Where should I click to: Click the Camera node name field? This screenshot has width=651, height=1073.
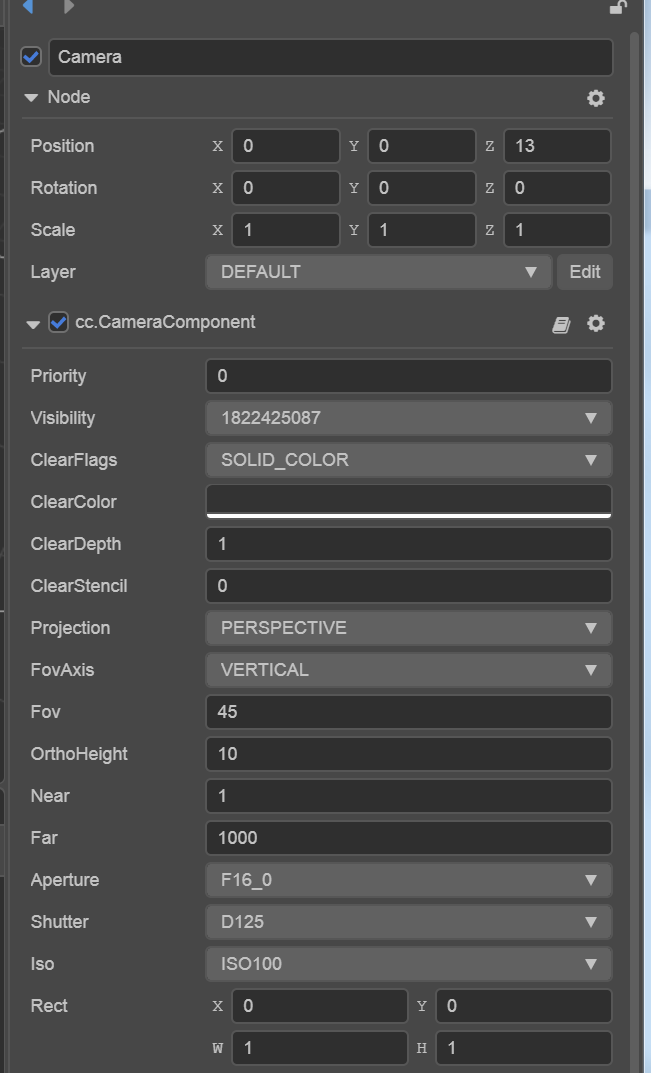coord(330,57)
